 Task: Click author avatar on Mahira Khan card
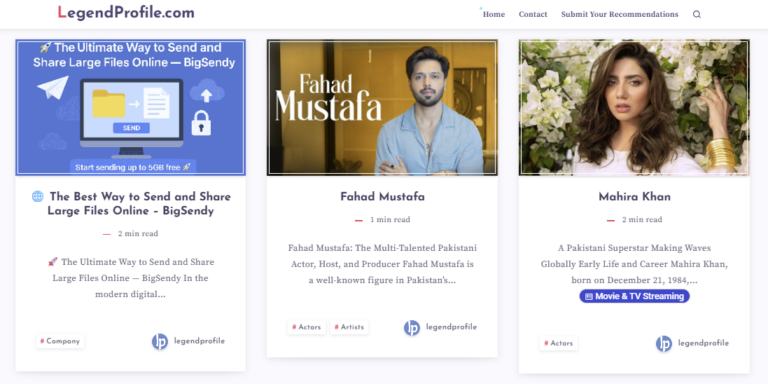[x=664, y=344]
